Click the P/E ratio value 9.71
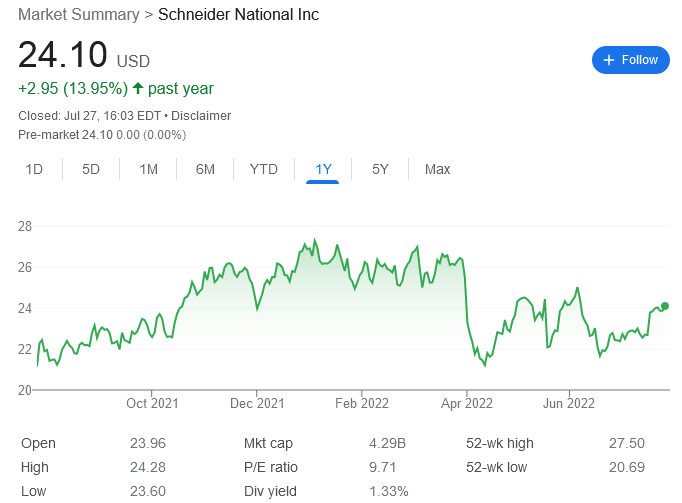The height and width of the screenshot is (503, 682). [383, 467]
